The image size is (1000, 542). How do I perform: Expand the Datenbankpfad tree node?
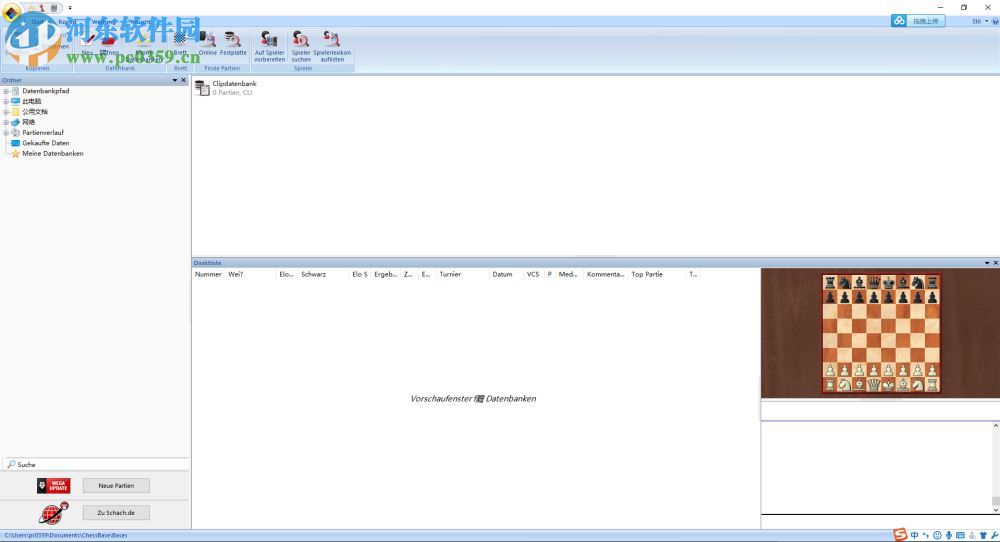tap(6, 91)
